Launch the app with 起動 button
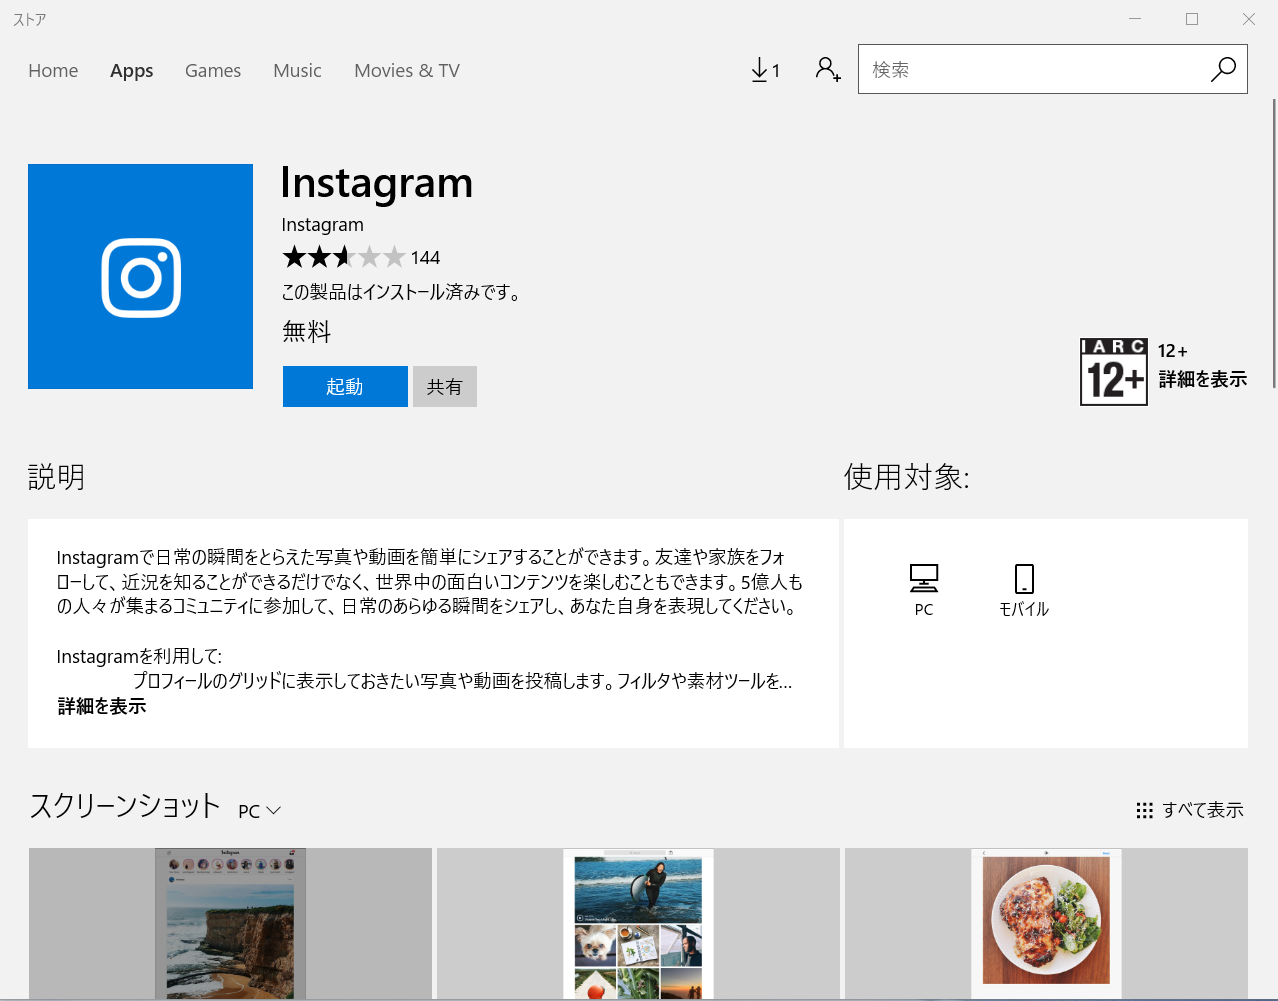 coord(345,386)
